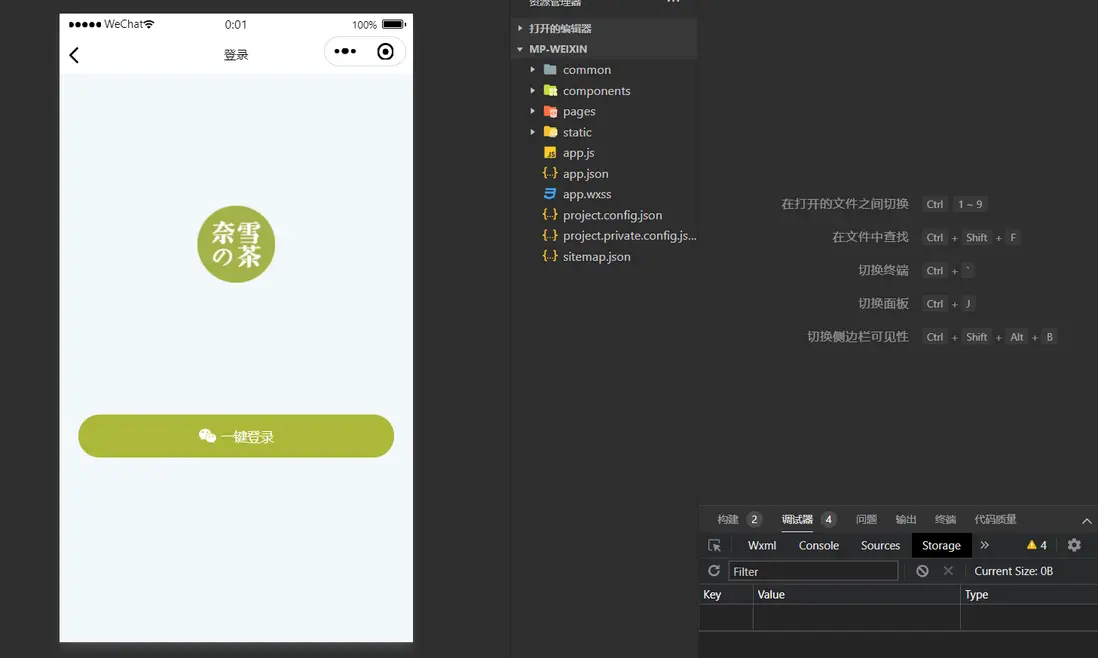The height and width of the screenshot is (658, 1098).
Task: Expand the pages folder arrow
Action: pos(532,111)
